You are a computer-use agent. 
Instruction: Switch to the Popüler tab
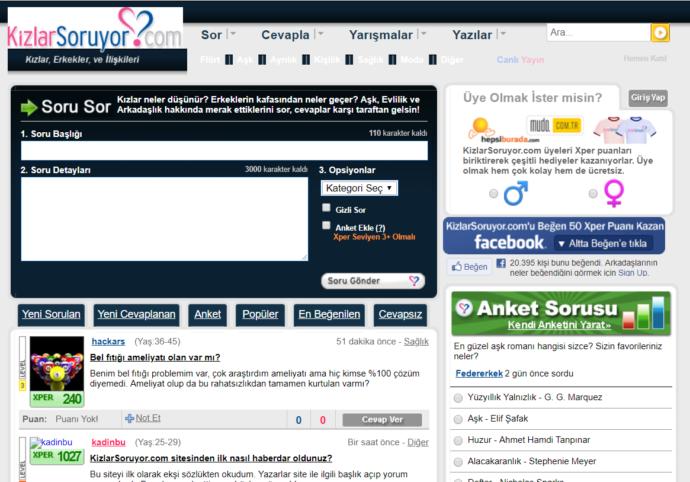tap(260, 315)
